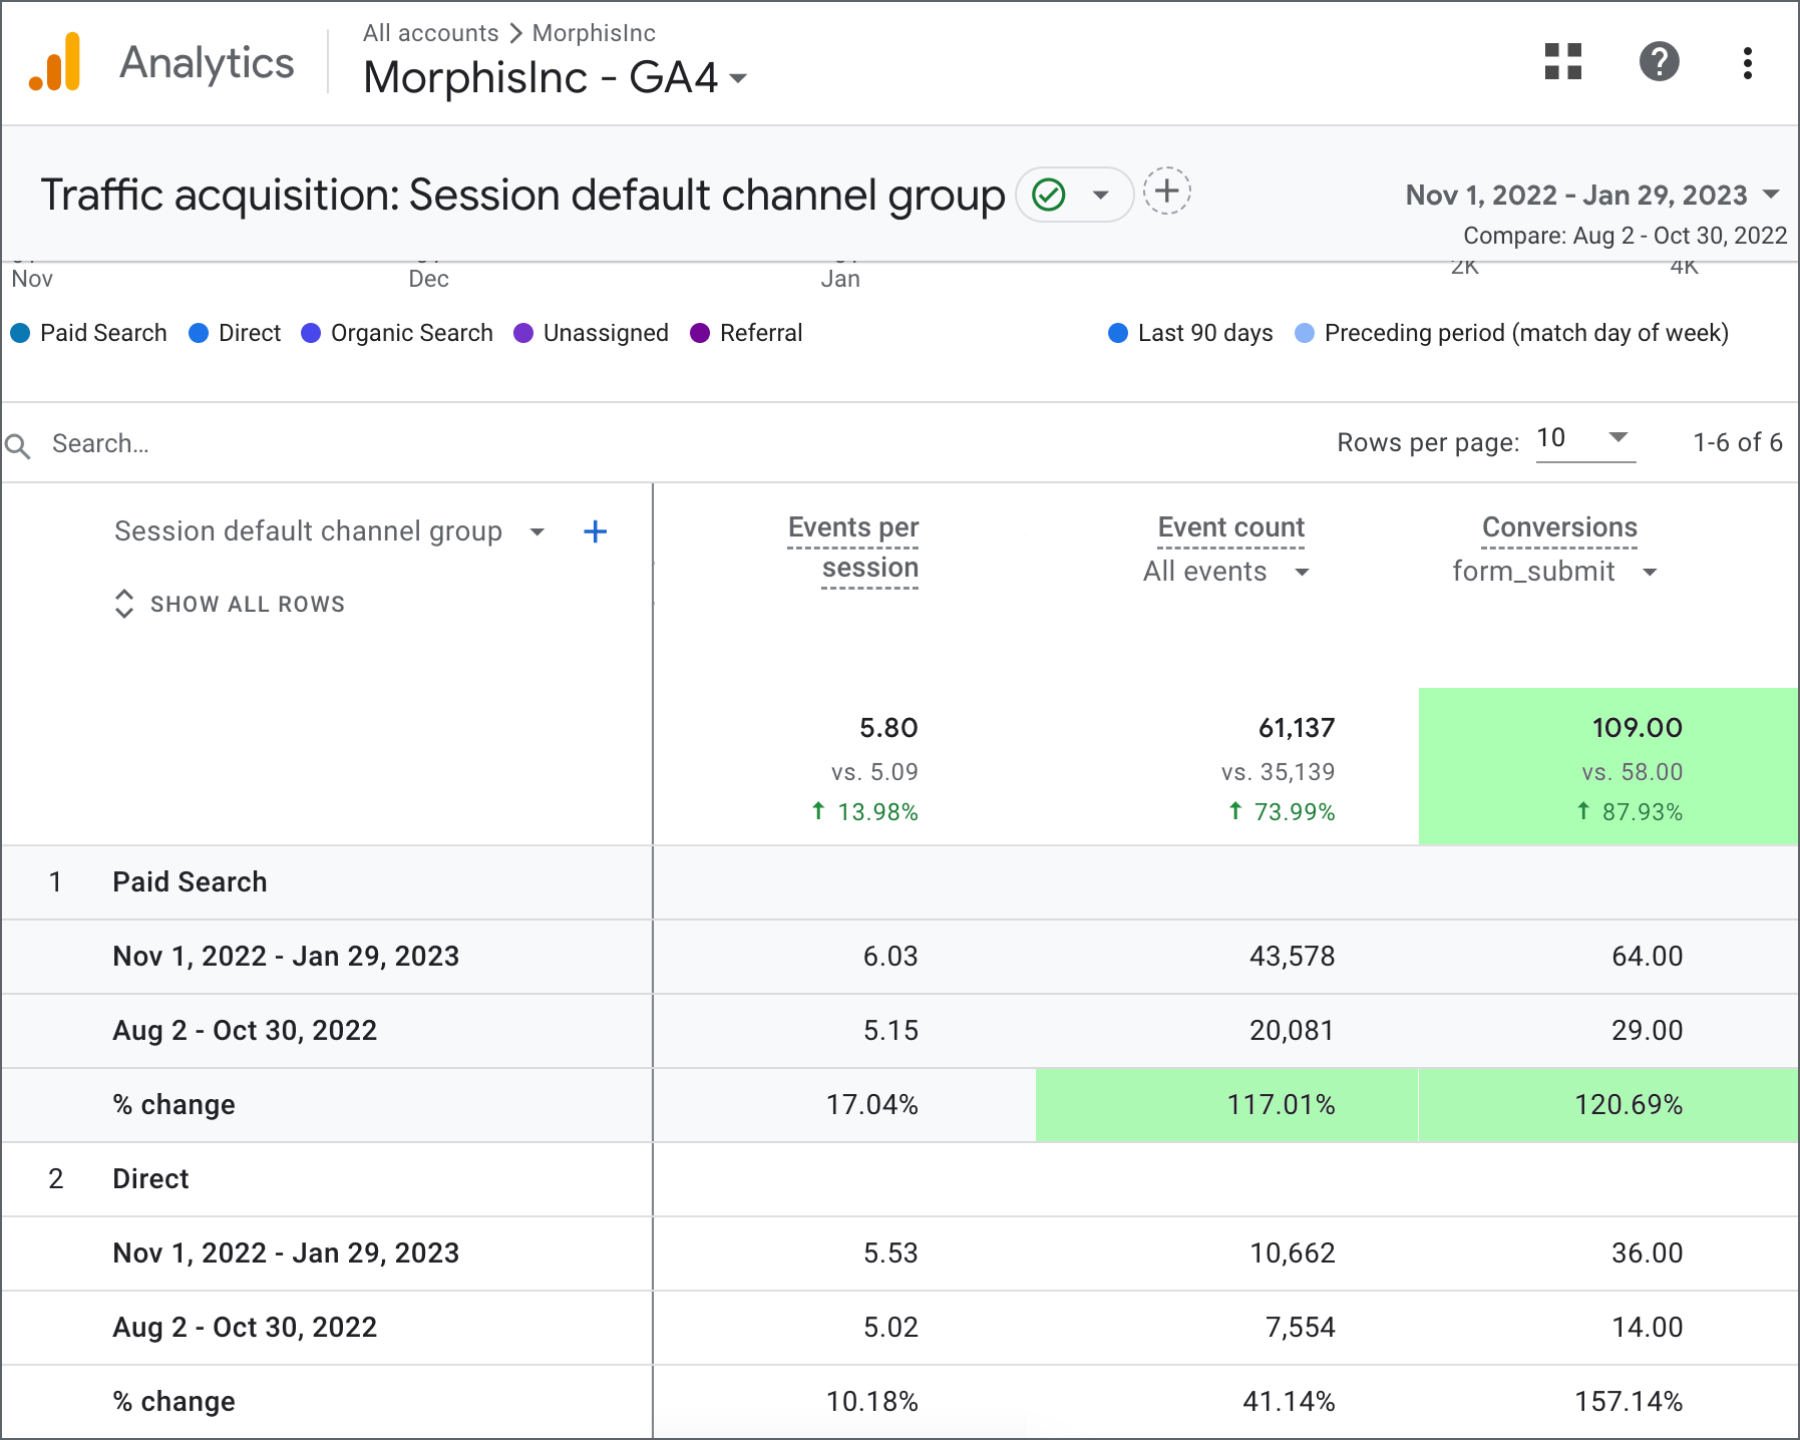1800x1440 pixels.
Task: Sort by Conversions column header
Action: [x=1559, y=527]
